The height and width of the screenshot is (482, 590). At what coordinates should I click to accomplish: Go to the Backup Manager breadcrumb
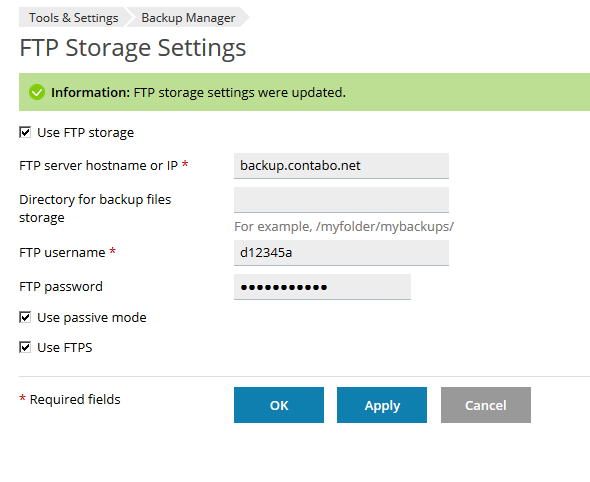[x=188, y=18]
